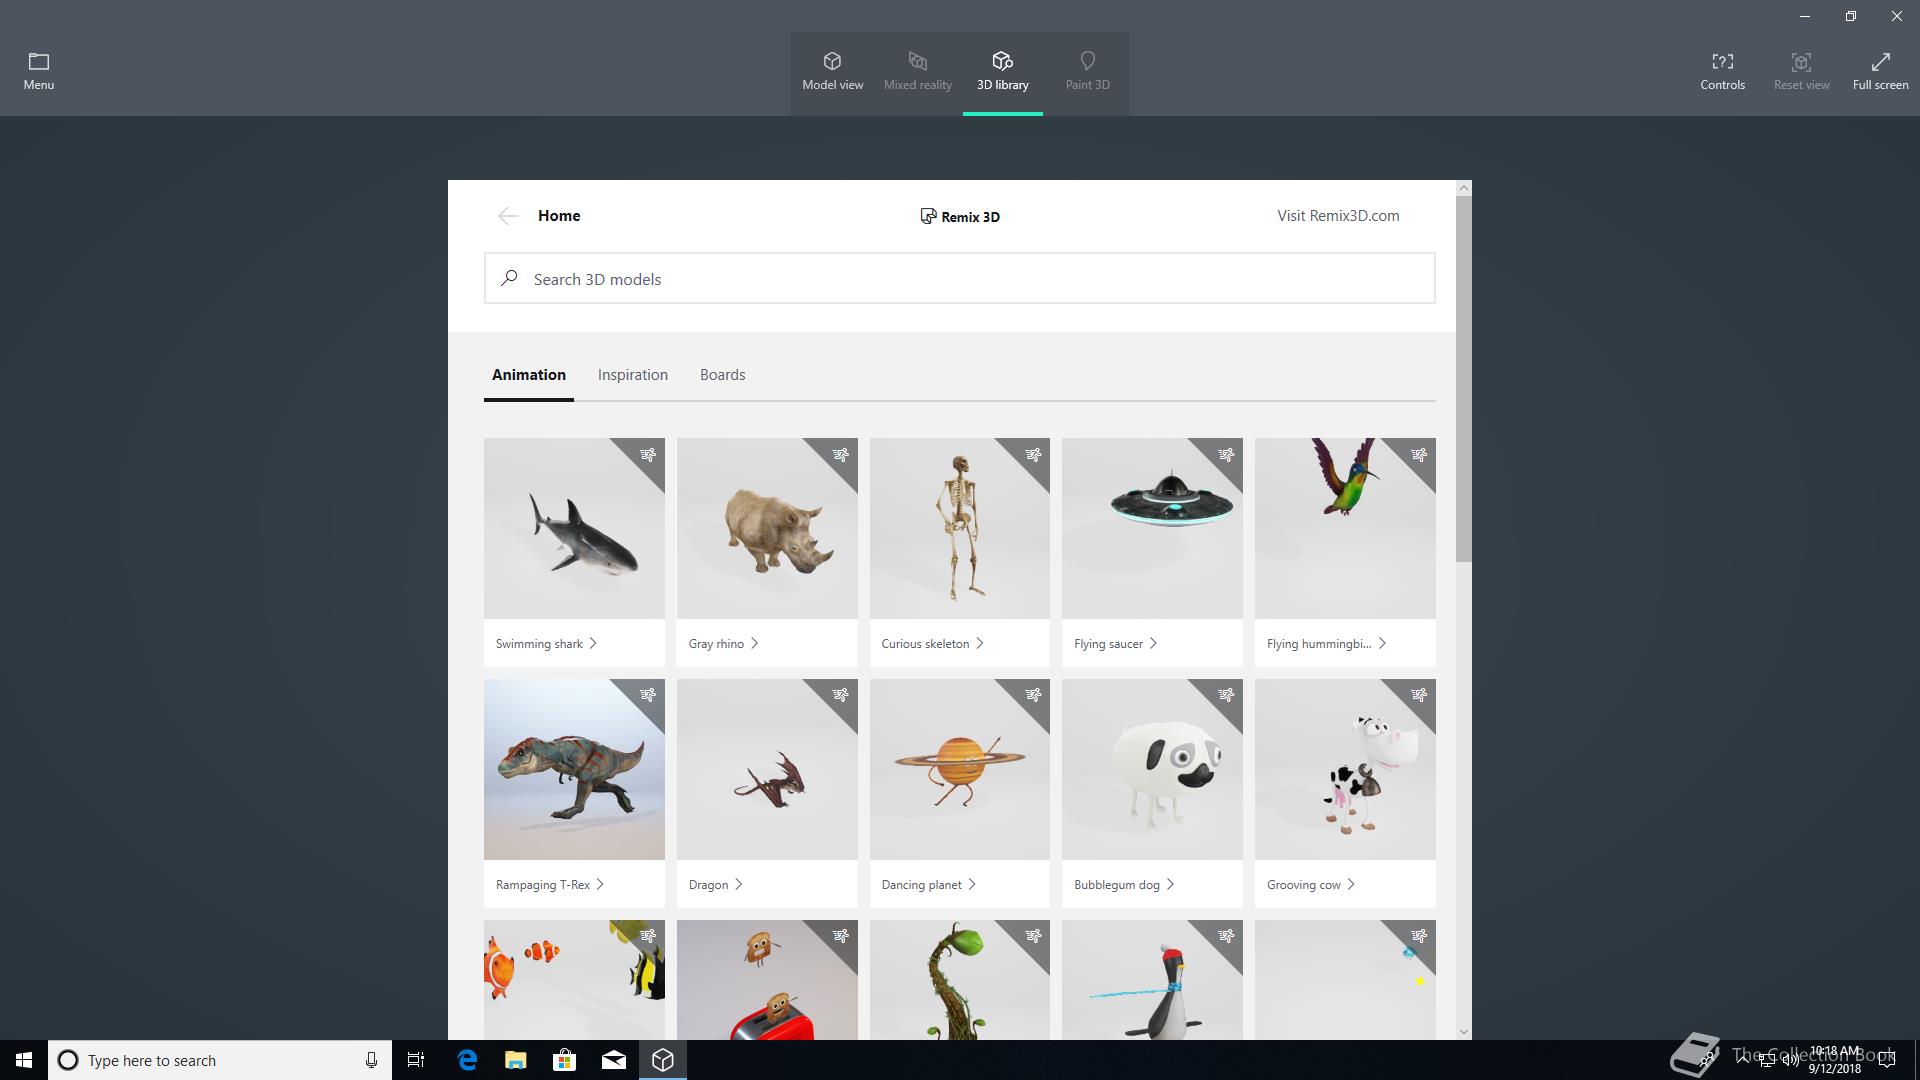
Task: Expand Dragon chevron
Action: 738,884
